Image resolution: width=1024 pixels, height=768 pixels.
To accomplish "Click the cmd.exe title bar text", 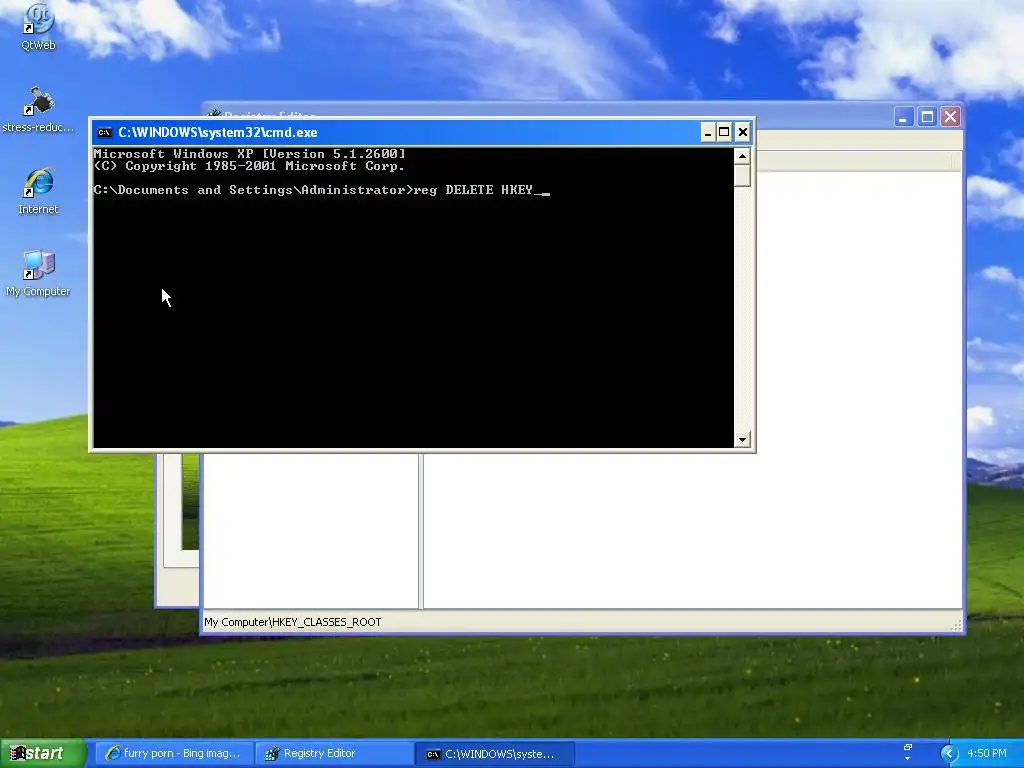I will [x=217, y=133].
